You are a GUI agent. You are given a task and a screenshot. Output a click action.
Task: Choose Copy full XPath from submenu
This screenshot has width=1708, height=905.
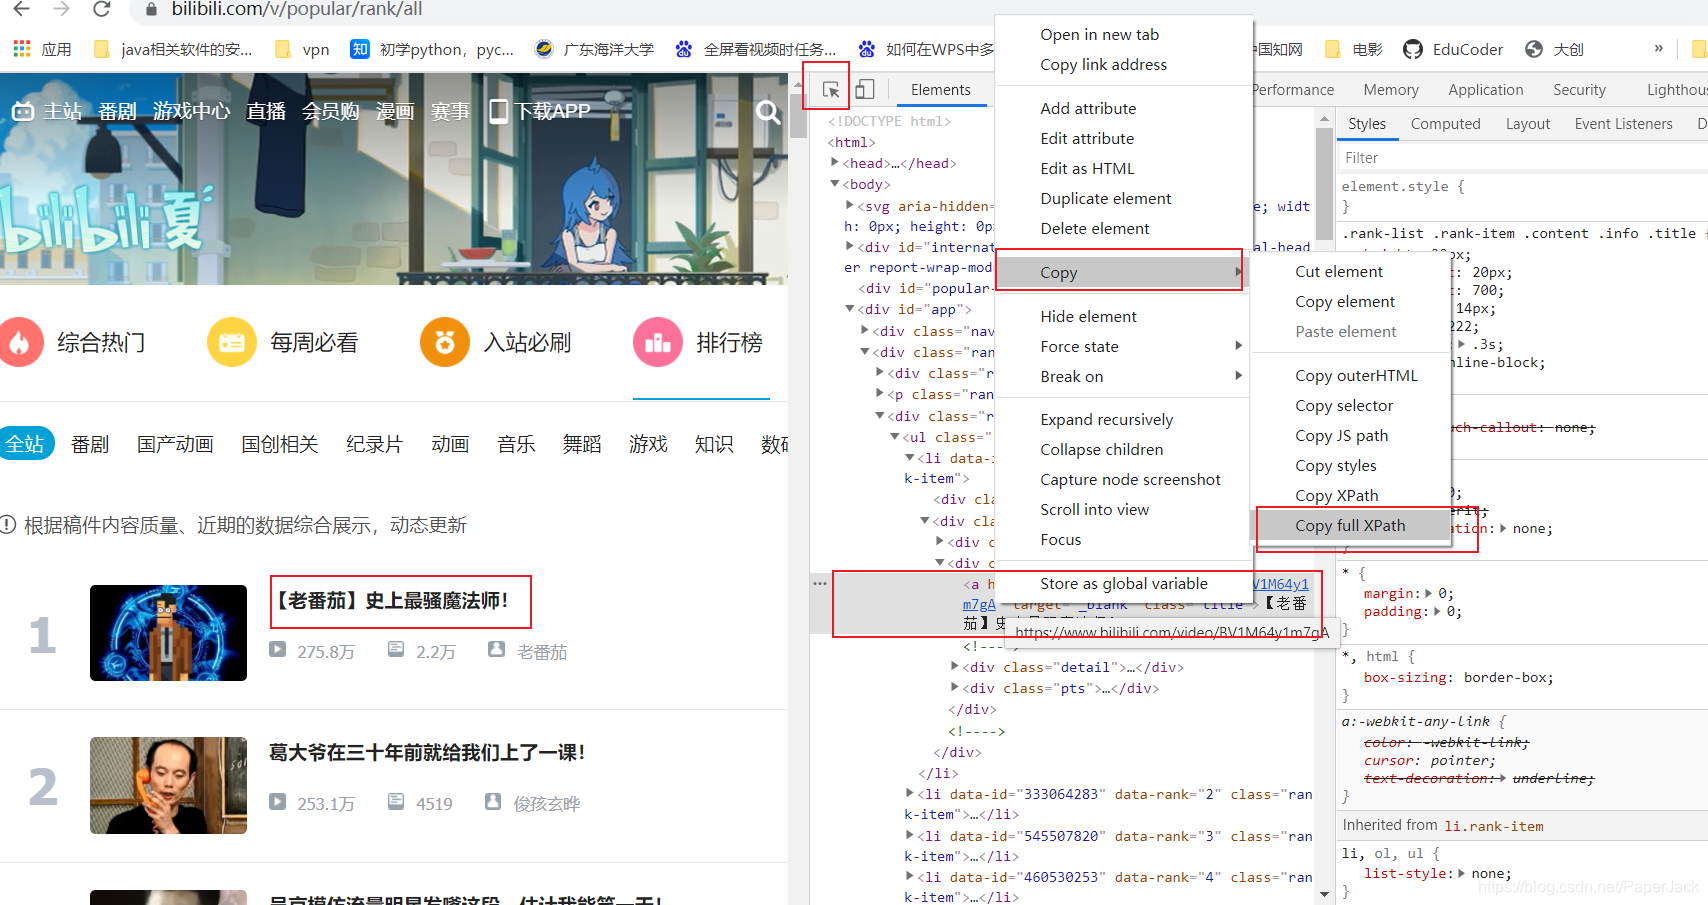(1350, 525)
